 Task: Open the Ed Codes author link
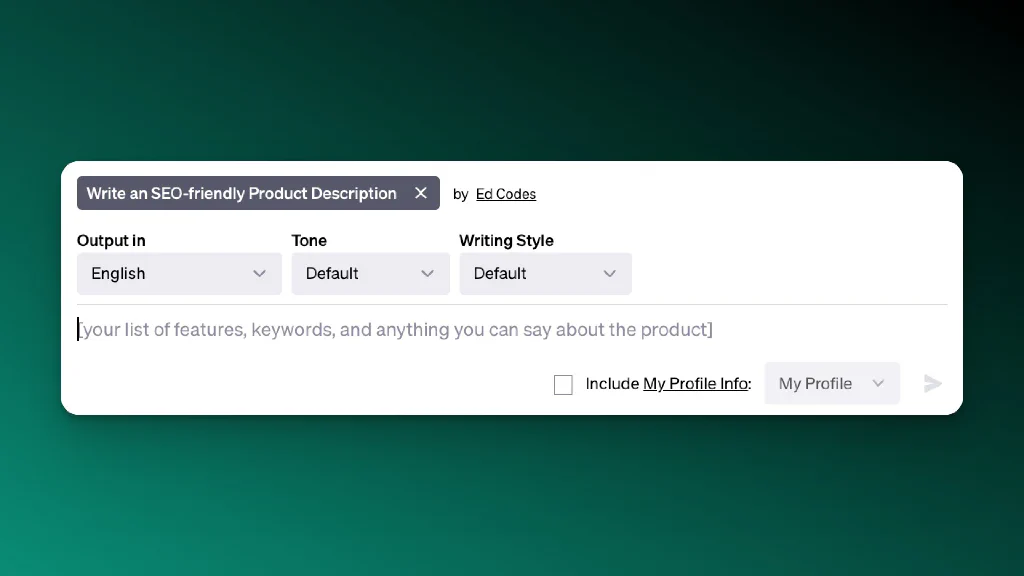(x=505, y=194)
